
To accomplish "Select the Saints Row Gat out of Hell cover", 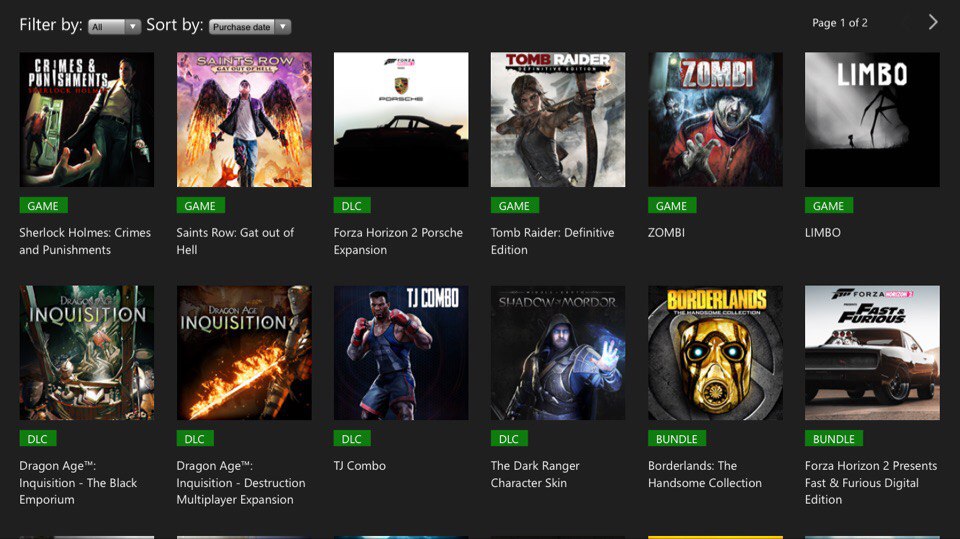I will (244, 119).
